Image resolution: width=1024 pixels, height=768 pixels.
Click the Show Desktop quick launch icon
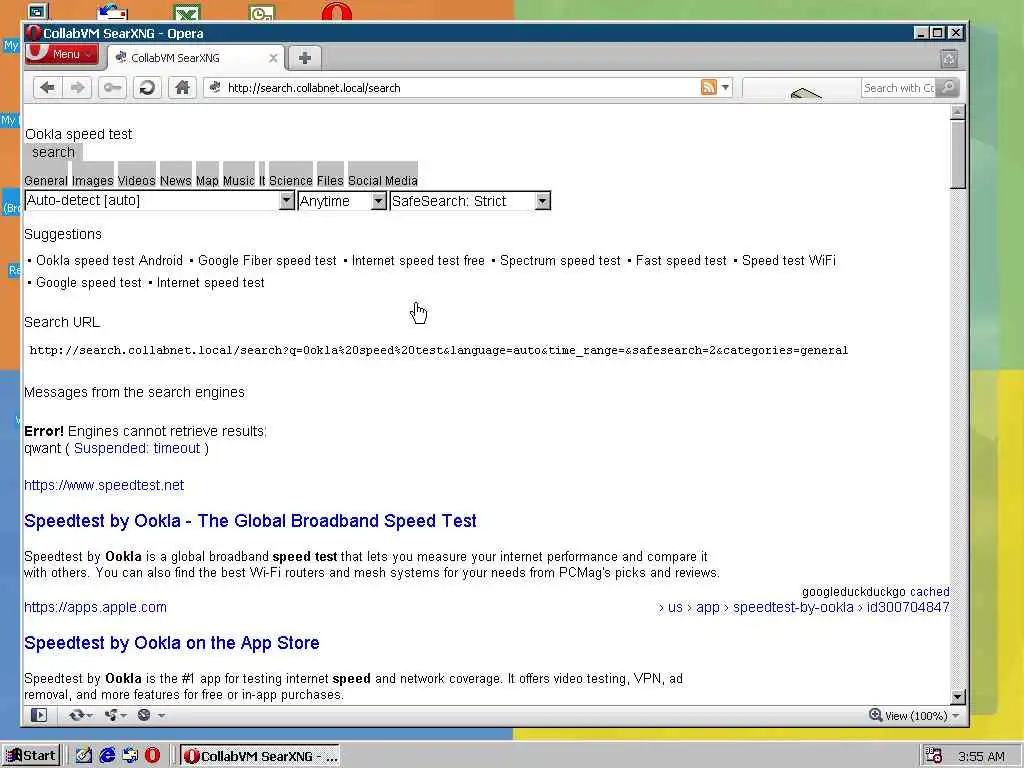point(84,756)
